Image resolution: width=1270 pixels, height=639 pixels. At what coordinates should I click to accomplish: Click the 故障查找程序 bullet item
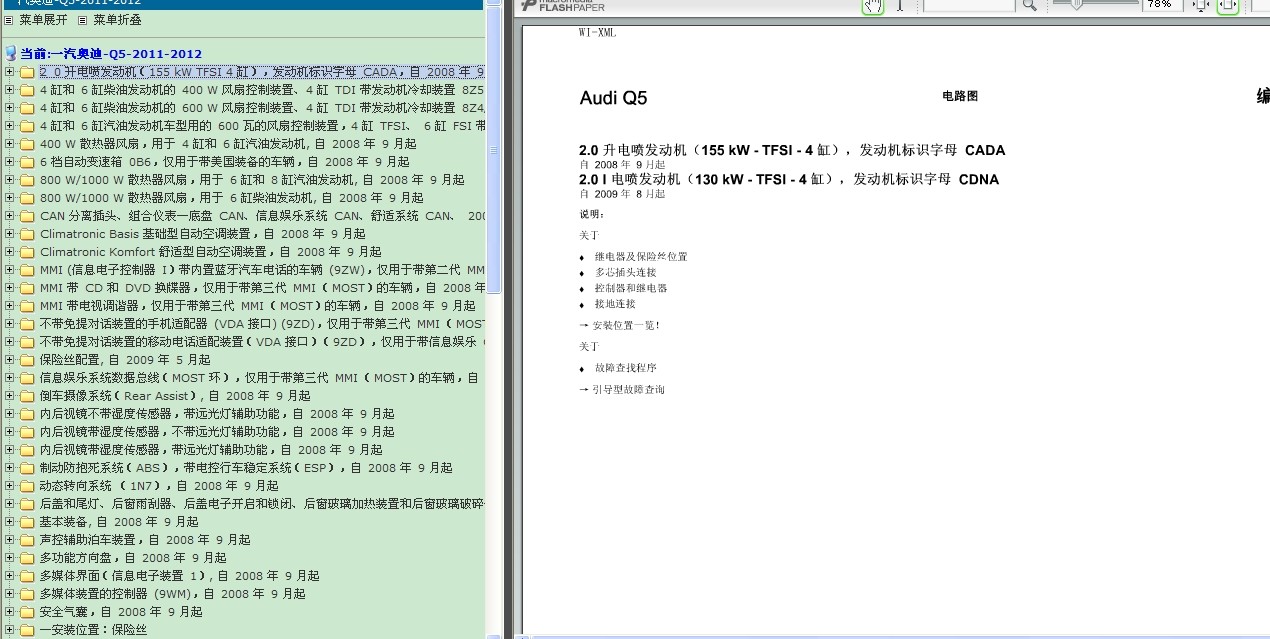tap(626, 368)
